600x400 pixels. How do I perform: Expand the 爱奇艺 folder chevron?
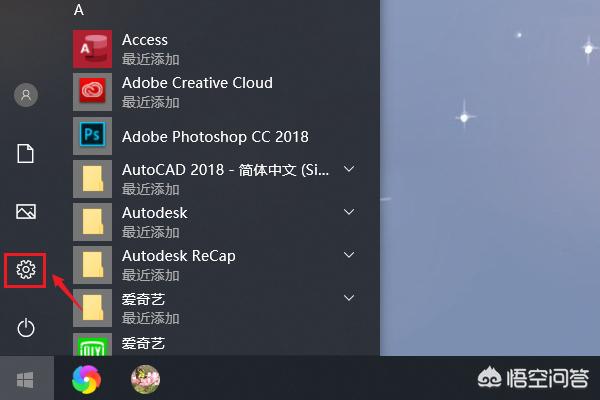[349, 298]
